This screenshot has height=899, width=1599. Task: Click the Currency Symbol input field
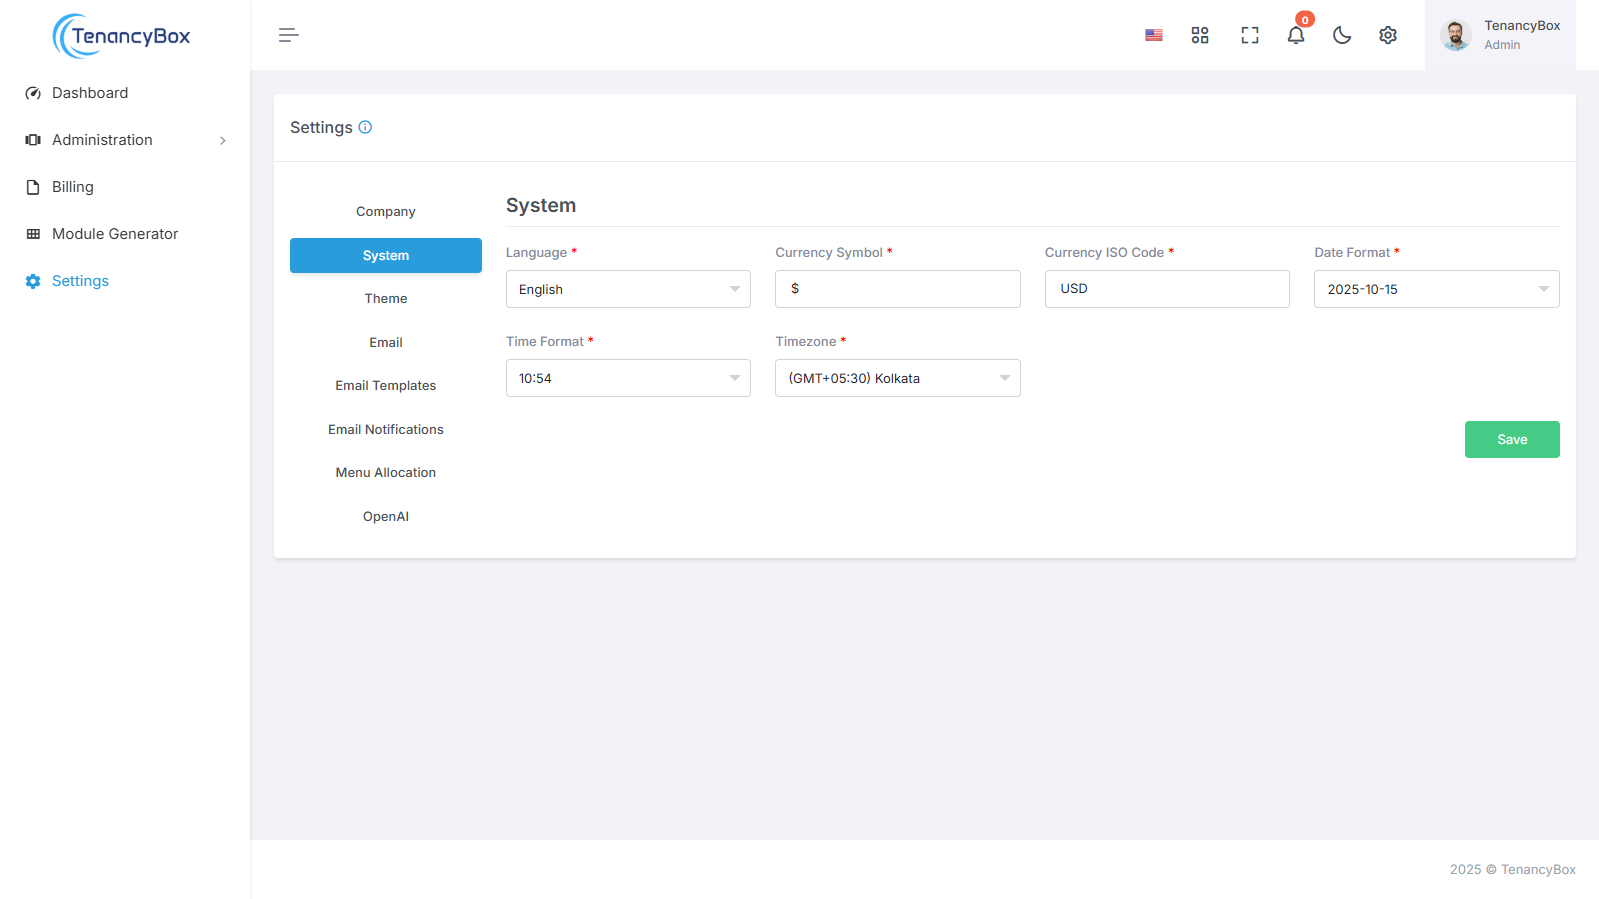(x=897, y=289)
